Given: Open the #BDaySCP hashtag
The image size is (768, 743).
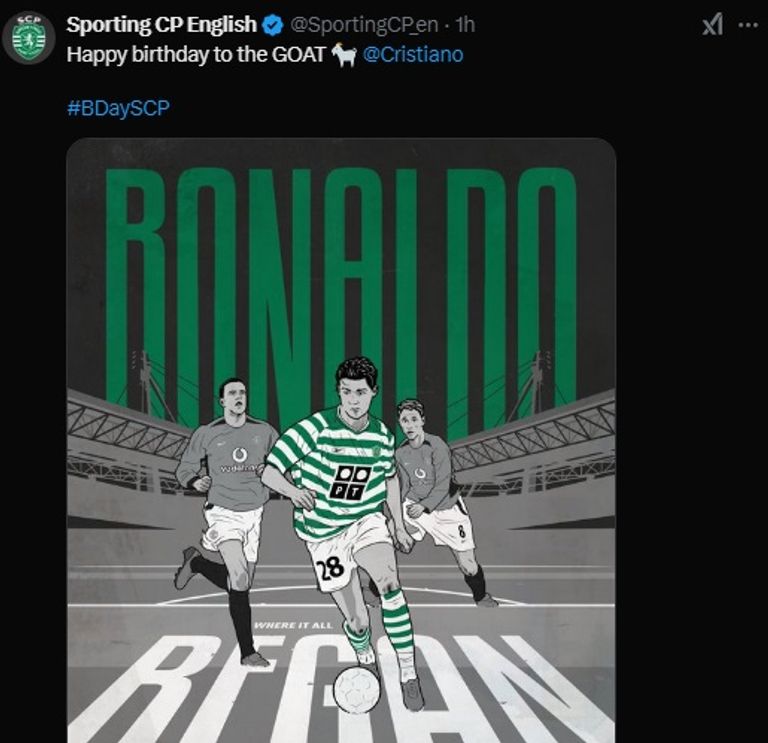Looking at the screenshot, I should (x=118, y=108).
